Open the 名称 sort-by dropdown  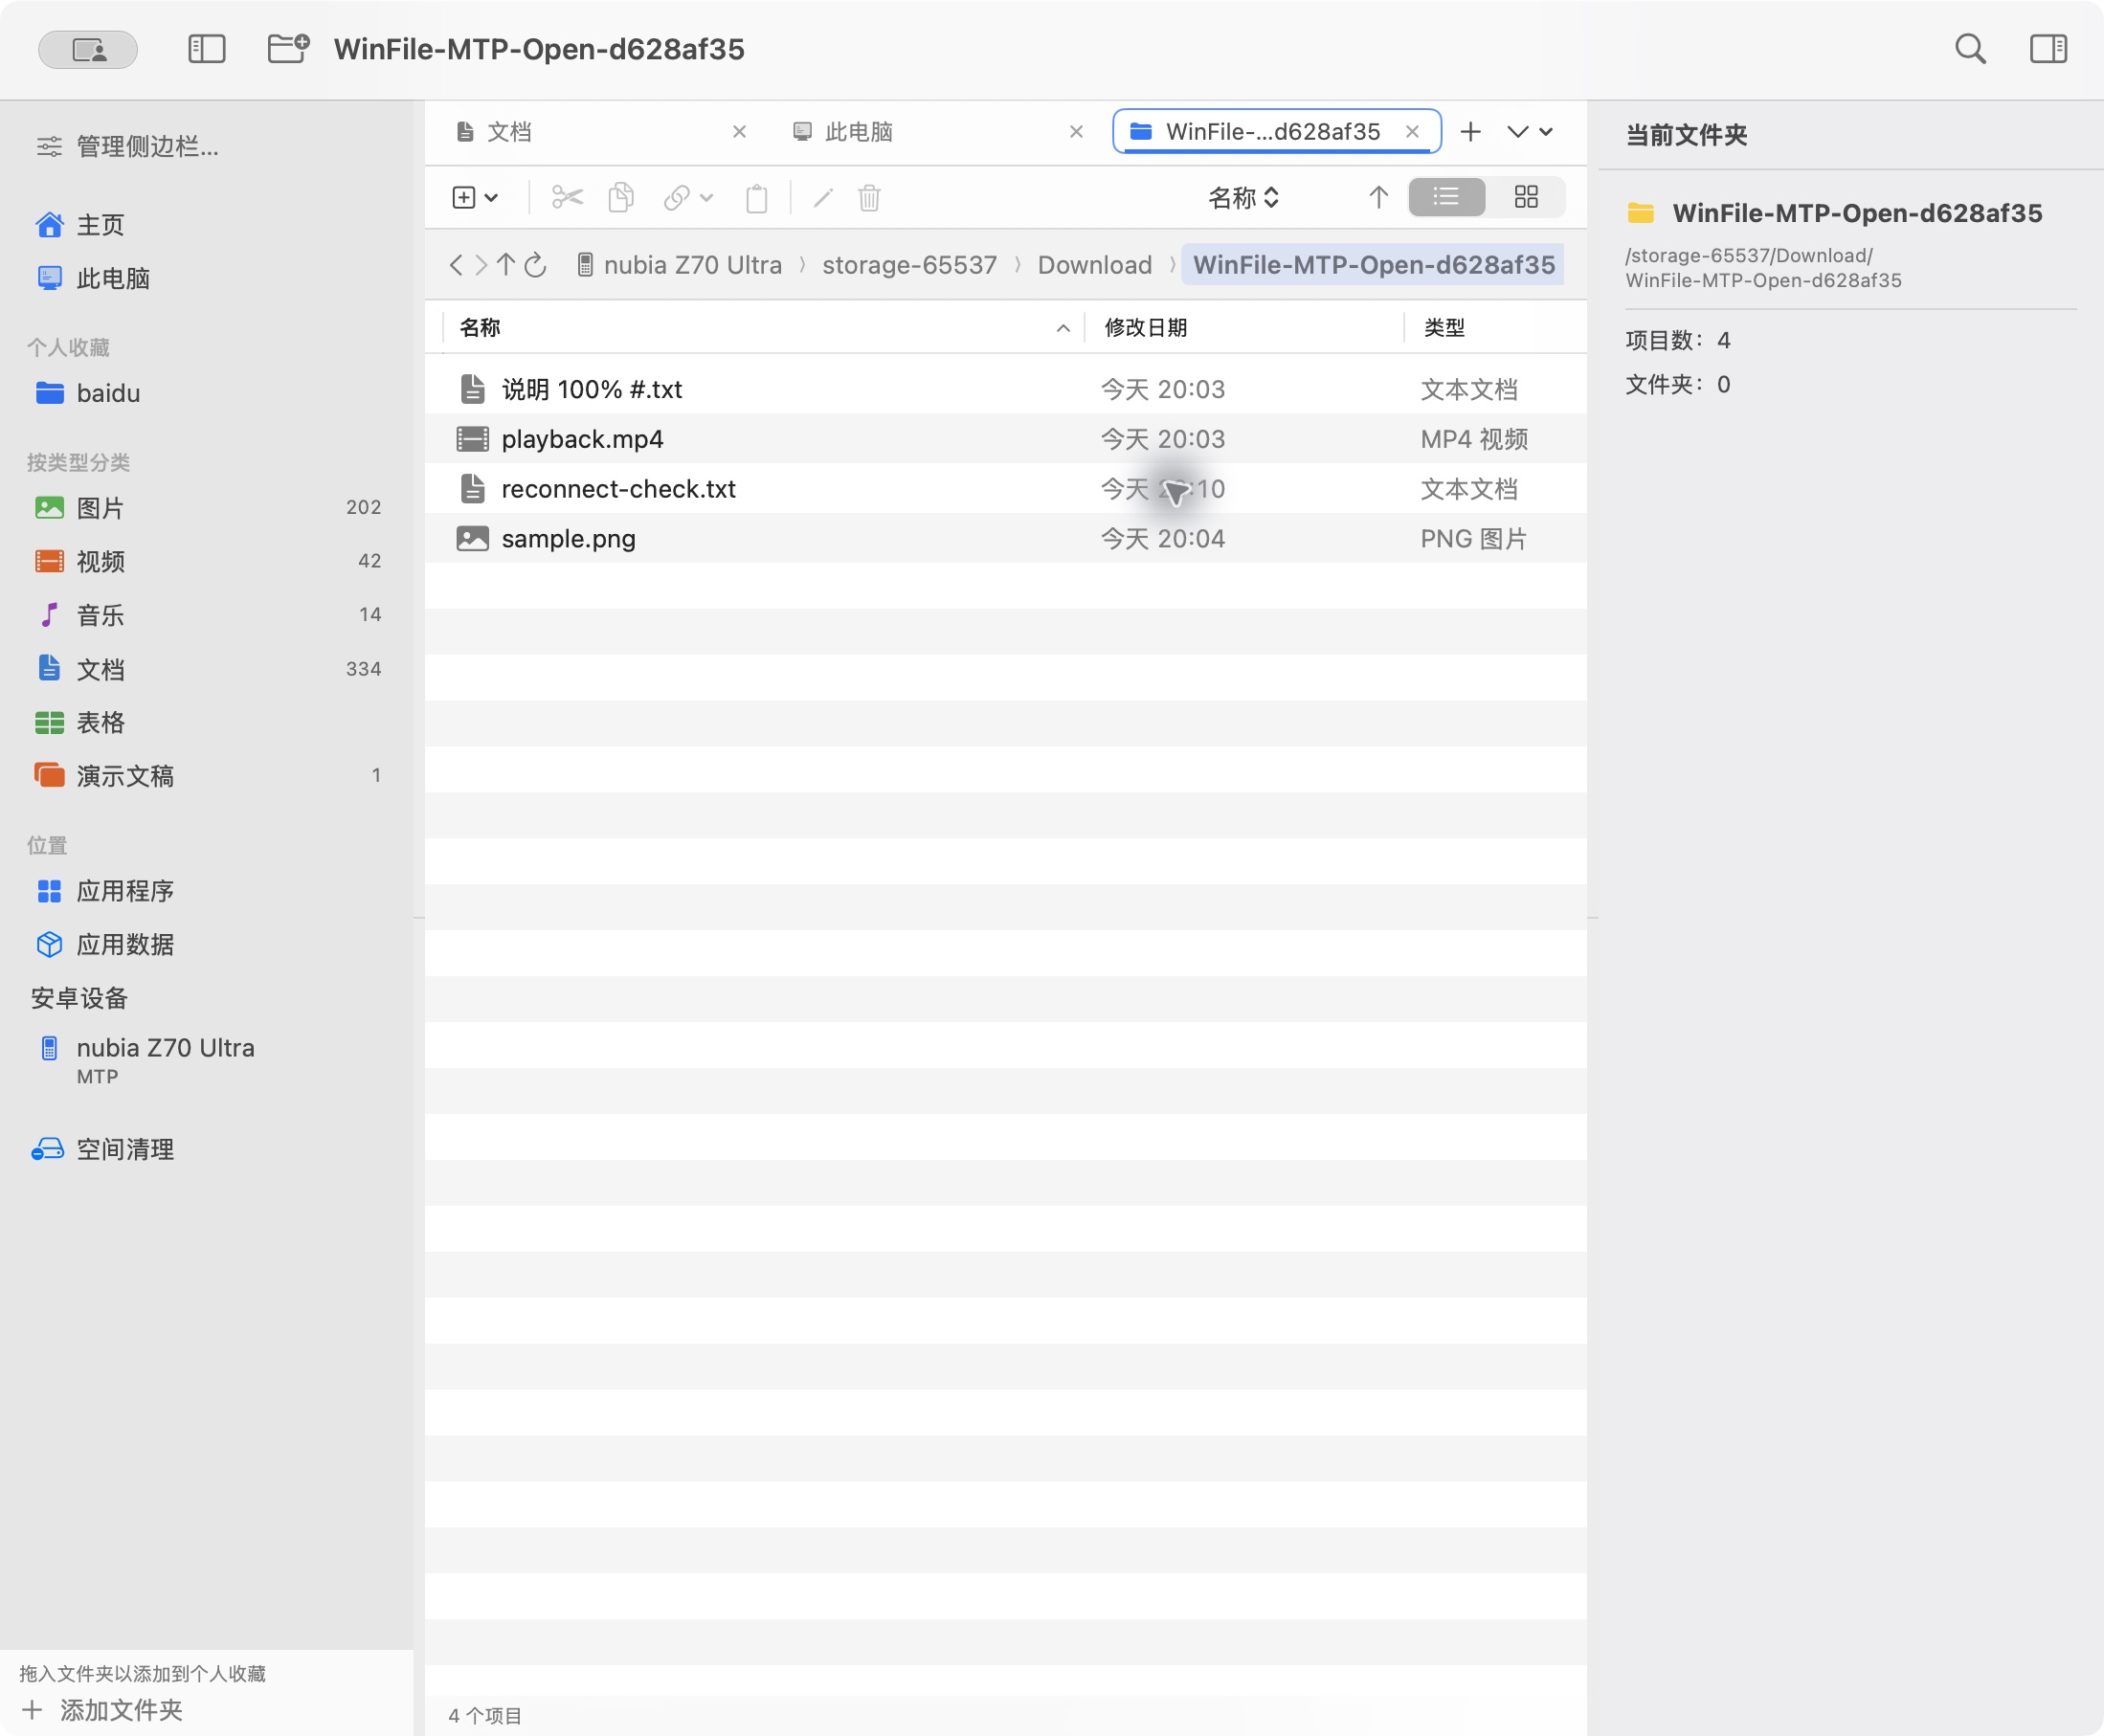coord(1243,198)
